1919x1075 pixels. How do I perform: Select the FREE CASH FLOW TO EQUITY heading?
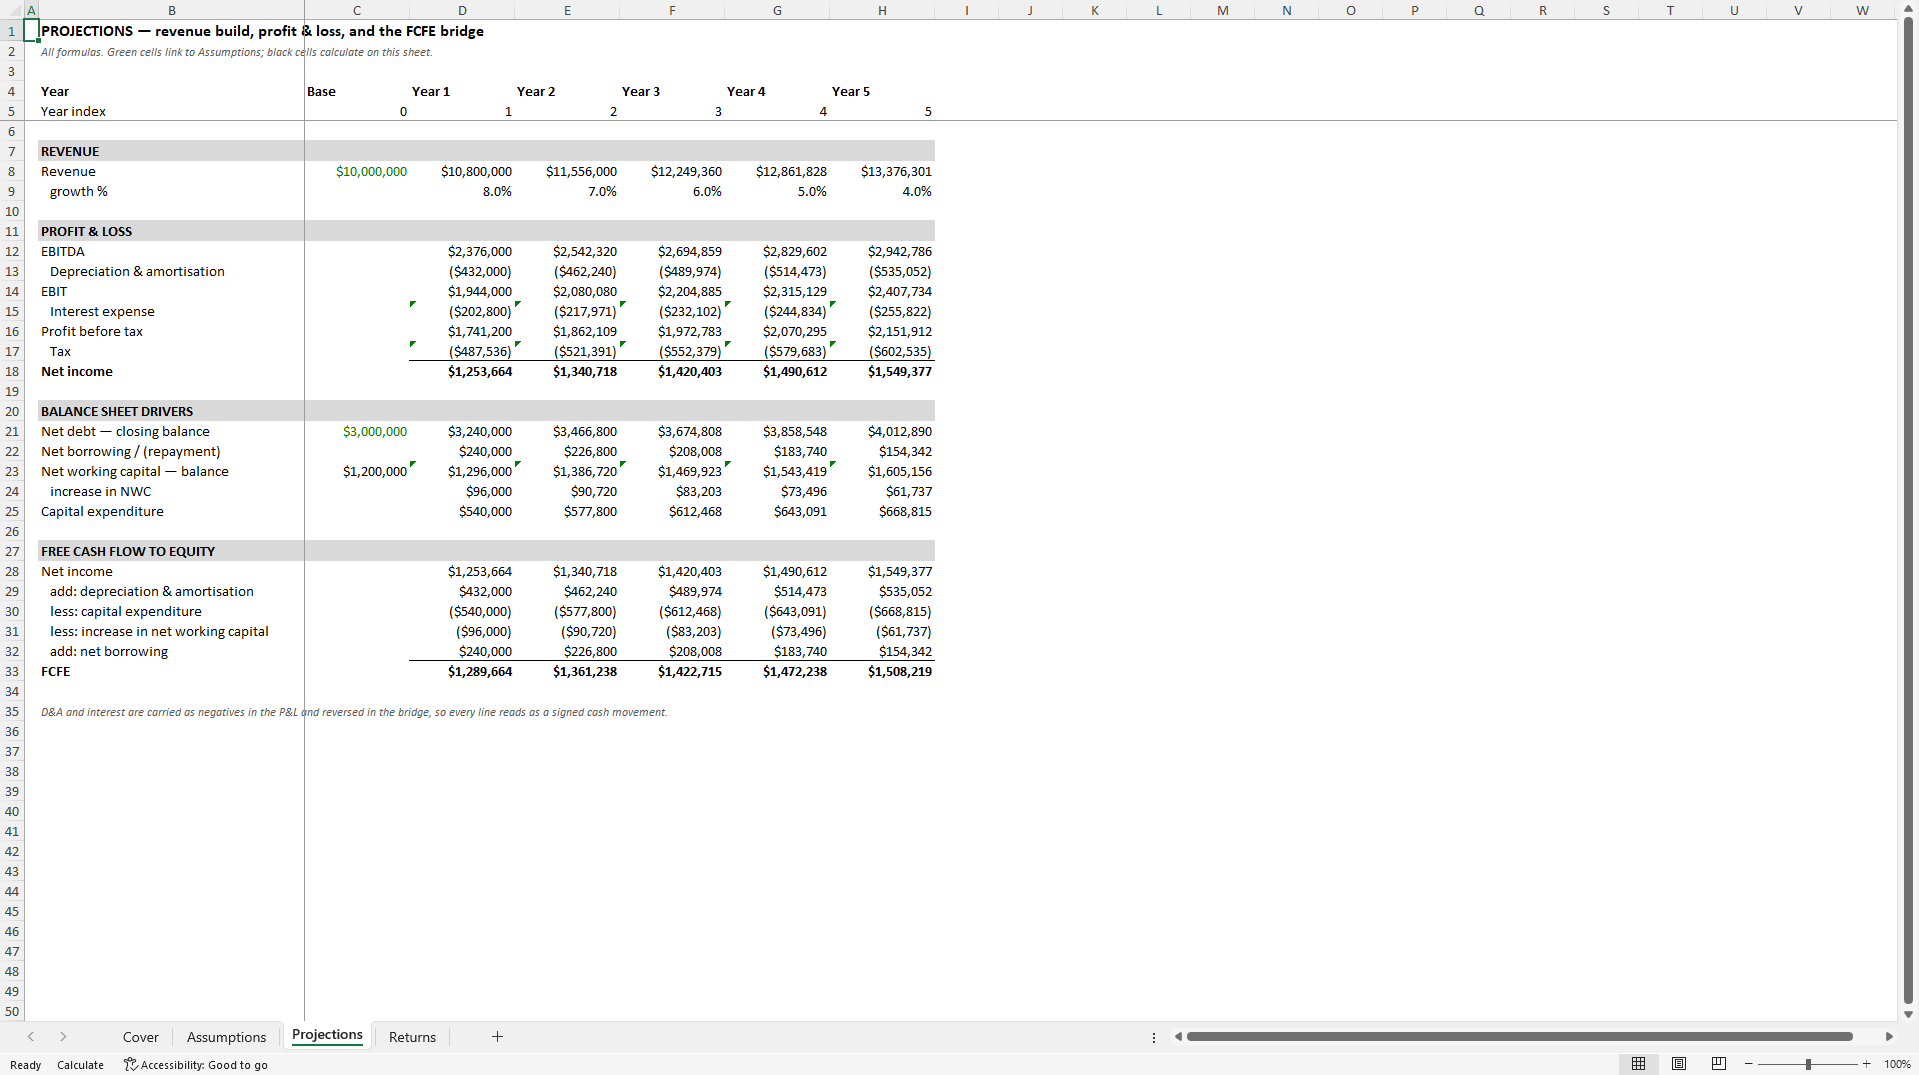click(x=172, y=551)
